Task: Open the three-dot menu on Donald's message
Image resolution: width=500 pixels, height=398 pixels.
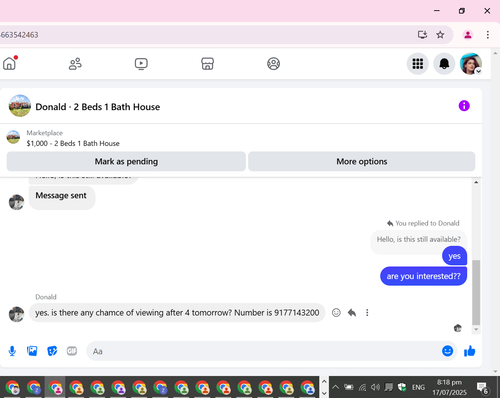Action: [x=367, y=313]
